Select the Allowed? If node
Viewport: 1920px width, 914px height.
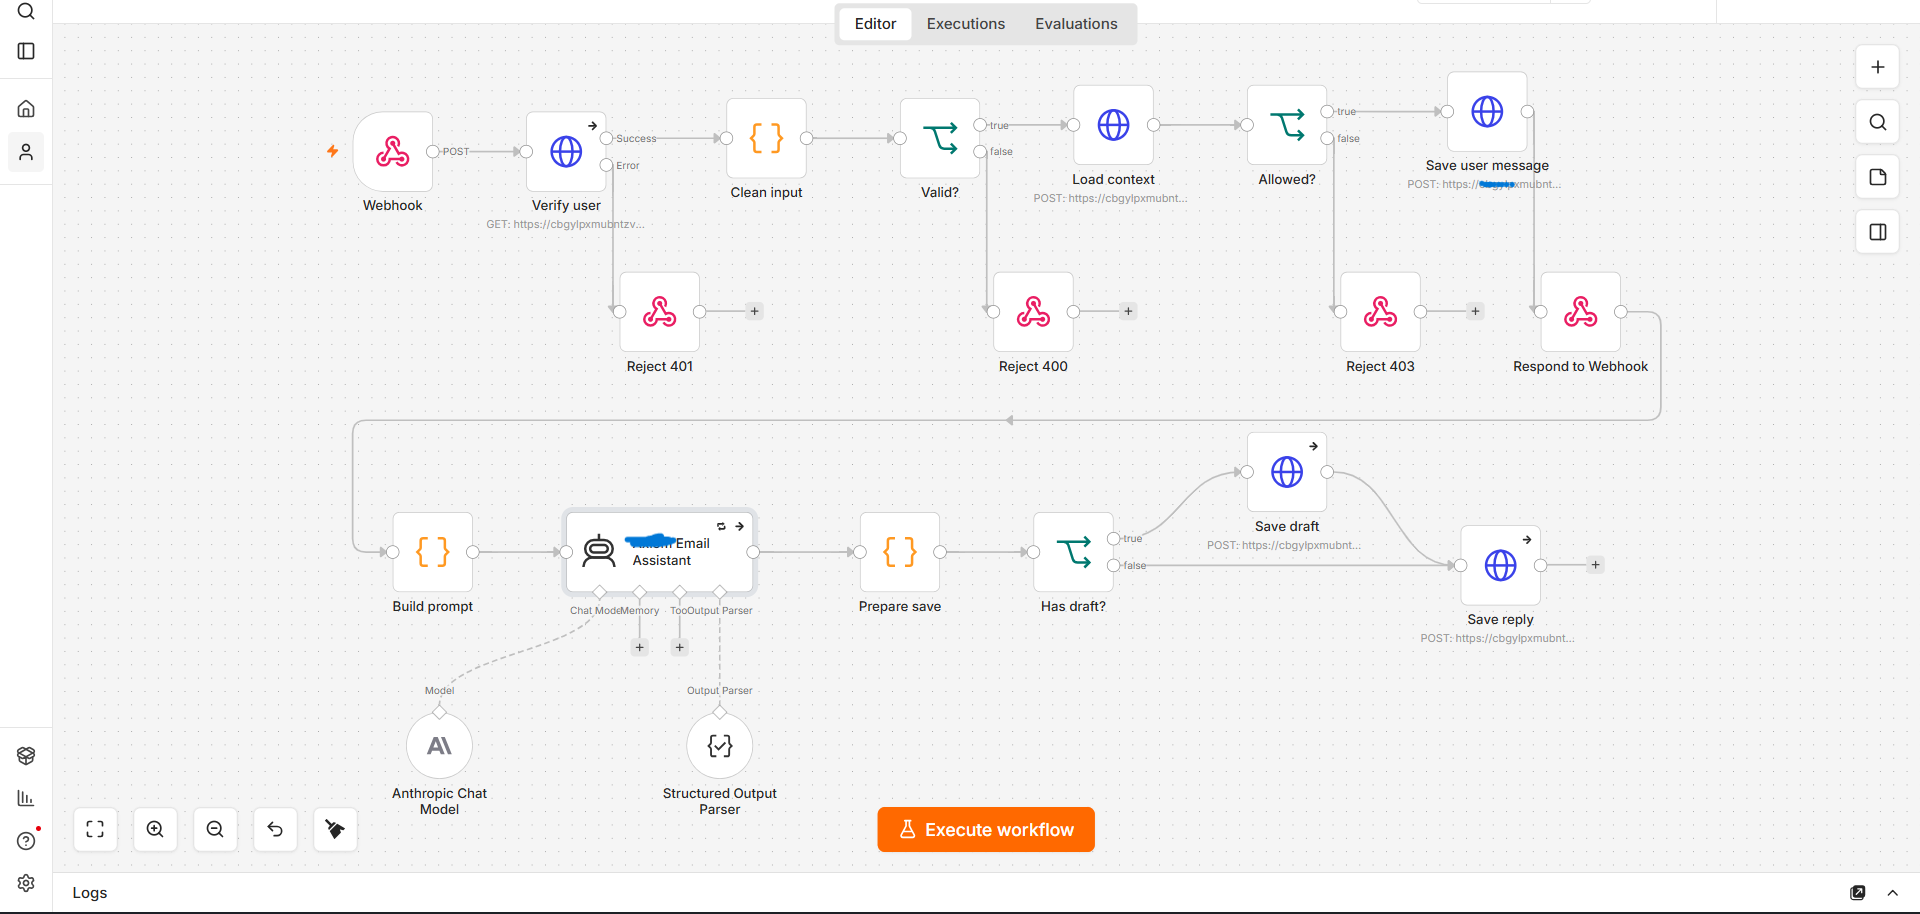1287,125
